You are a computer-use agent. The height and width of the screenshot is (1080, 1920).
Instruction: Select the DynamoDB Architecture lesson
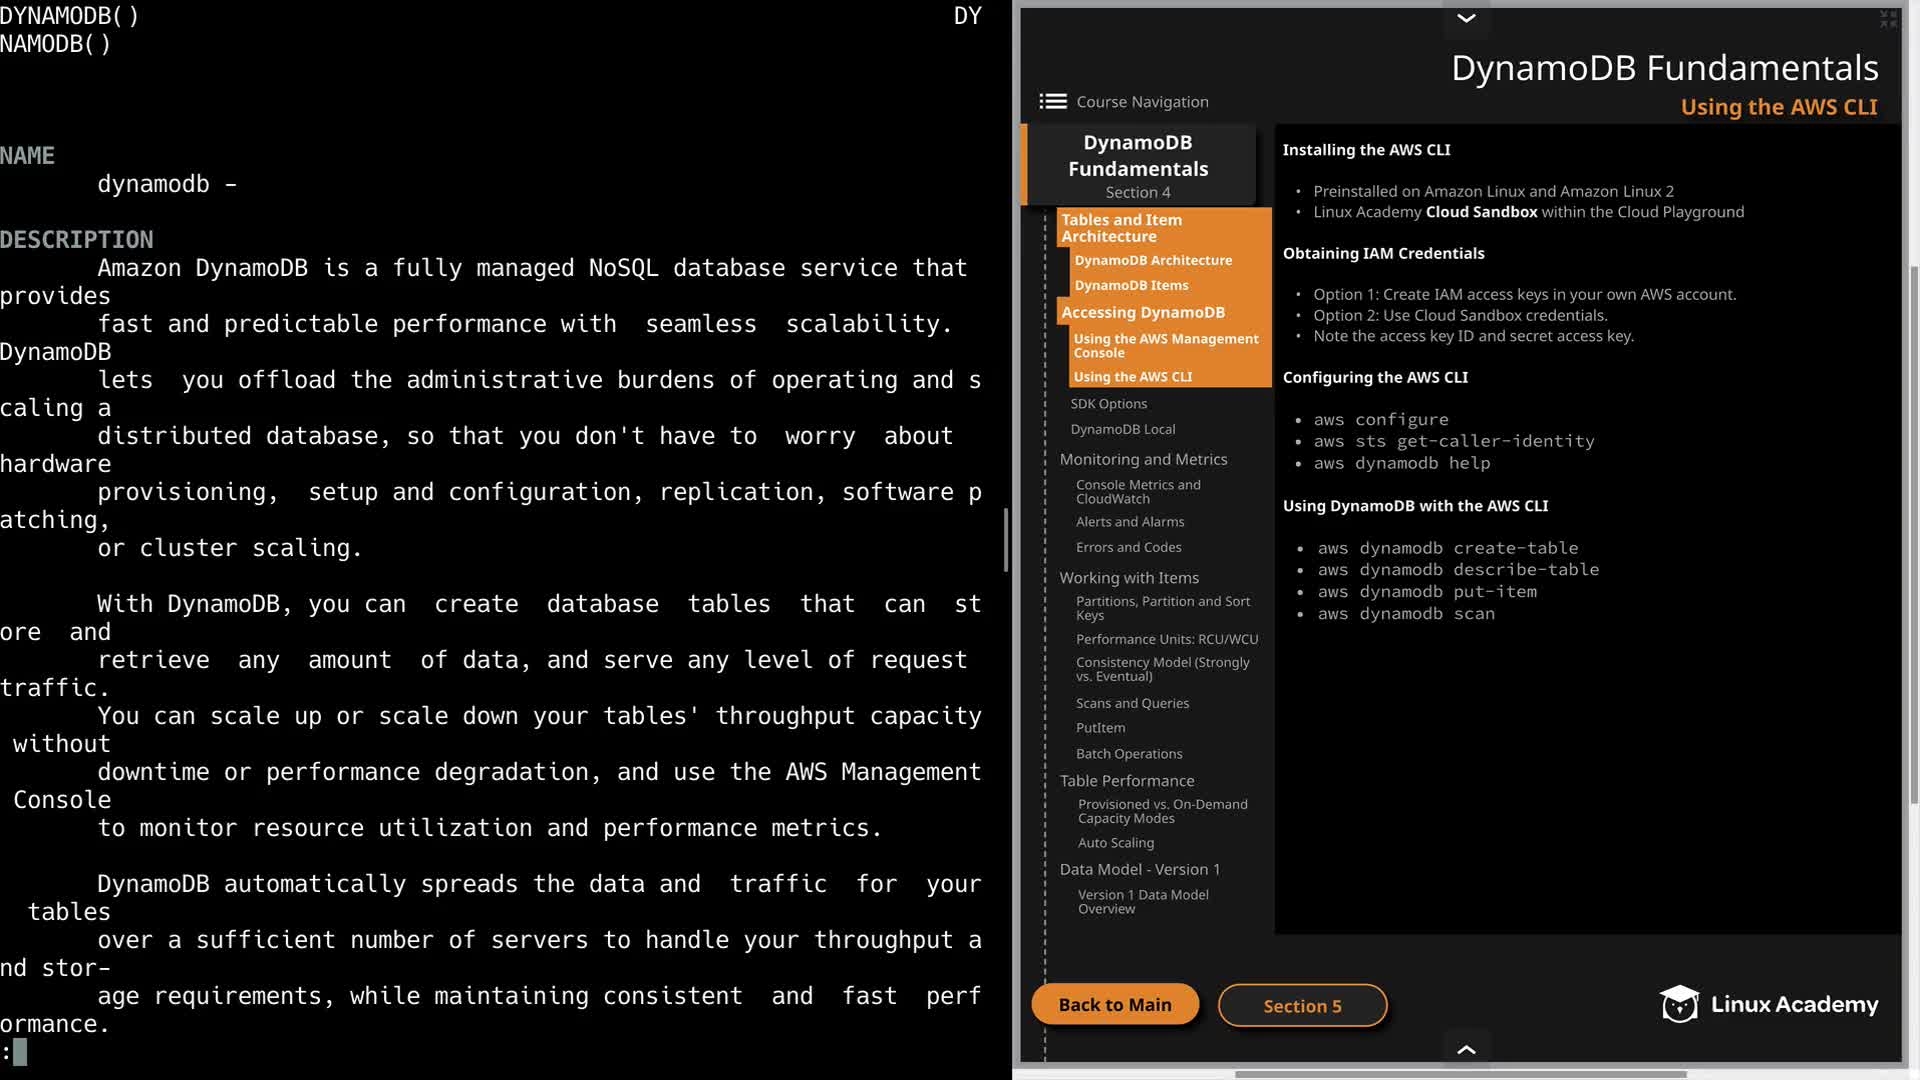click(1152, 260)
